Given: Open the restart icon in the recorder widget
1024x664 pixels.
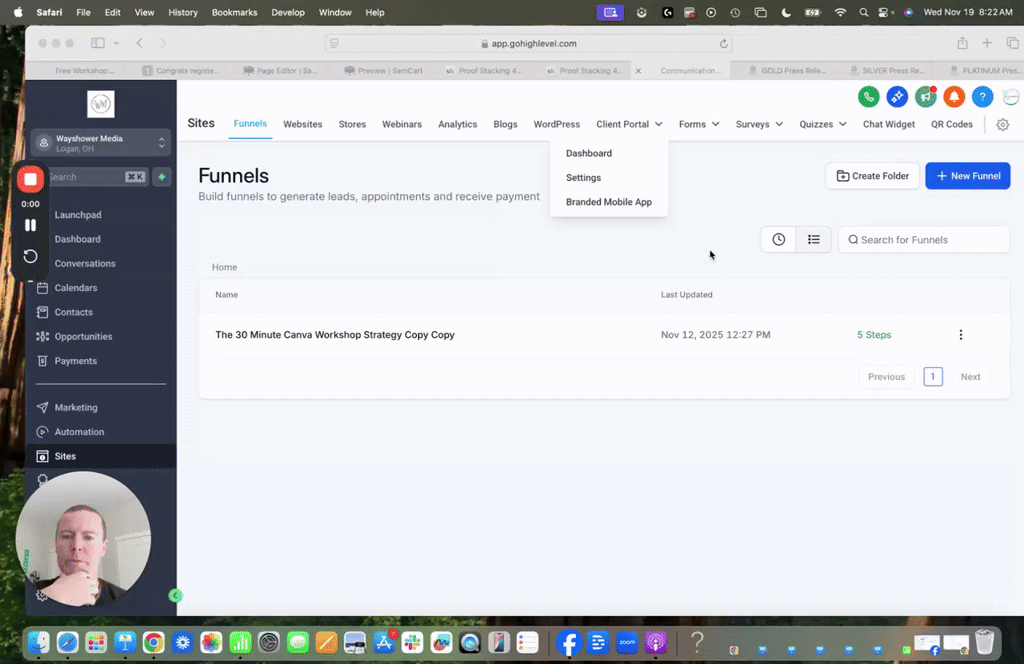Looking at the screenshot, I should point(30,256).
